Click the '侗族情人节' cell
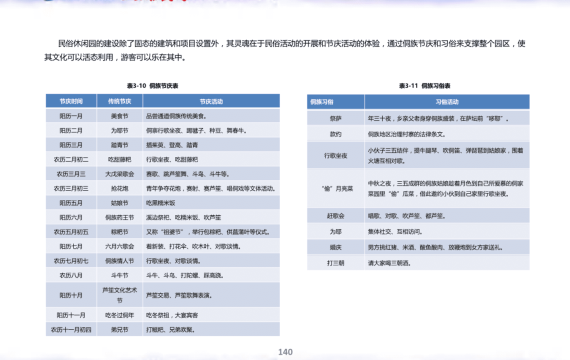Screen dimensions: 570x360 [120, 261]
